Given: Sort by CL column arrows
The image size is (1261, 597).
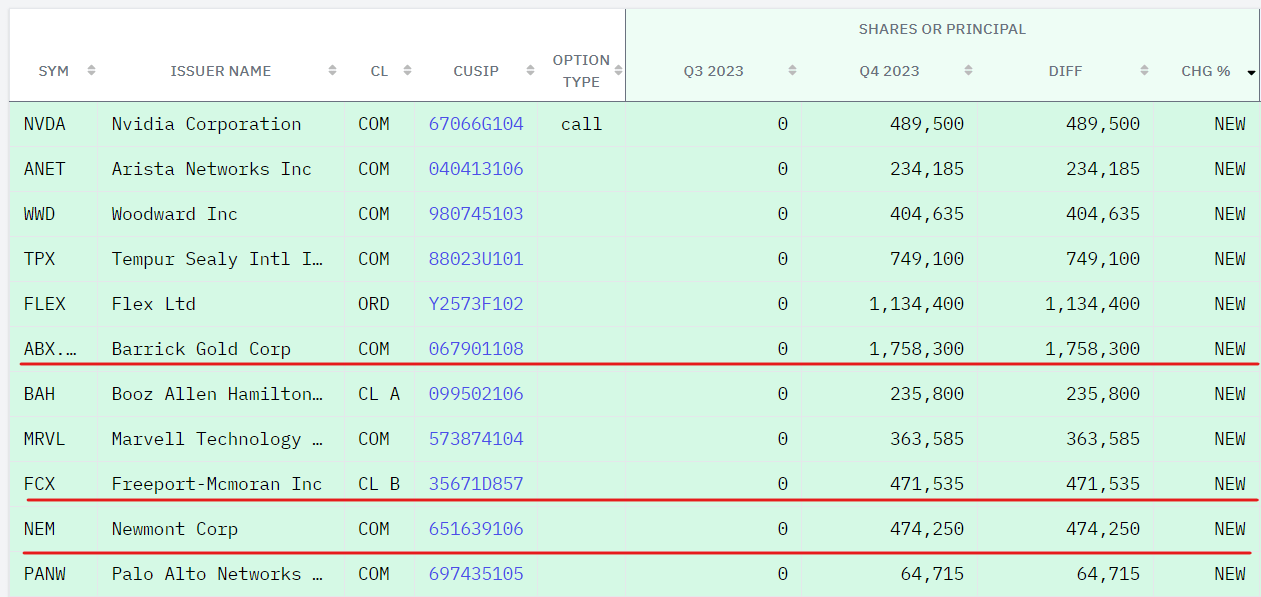Looking at the screenshot, I should click(407, 71).
